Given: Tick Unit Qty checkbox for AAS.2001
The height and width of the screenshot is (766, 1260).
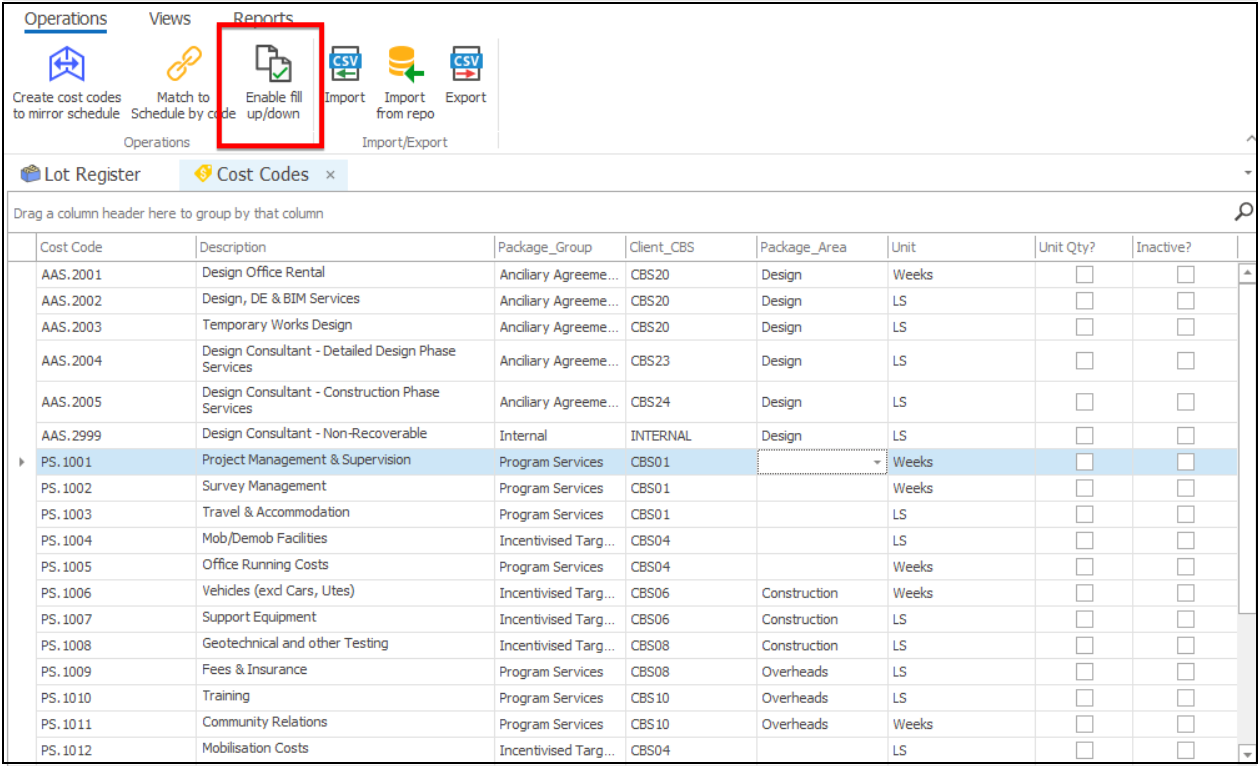Looking at the screenshot, I should 1084,274.
